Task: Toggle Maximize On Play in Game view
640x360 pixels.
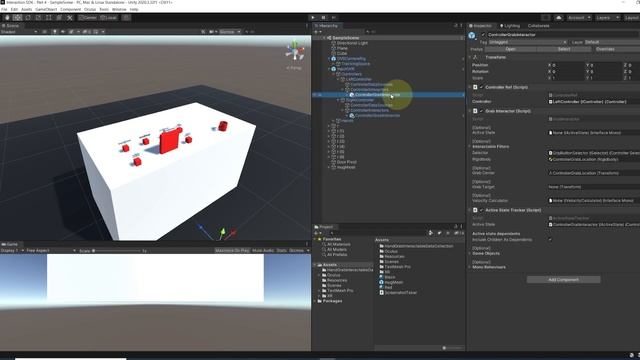Action: 232,250
